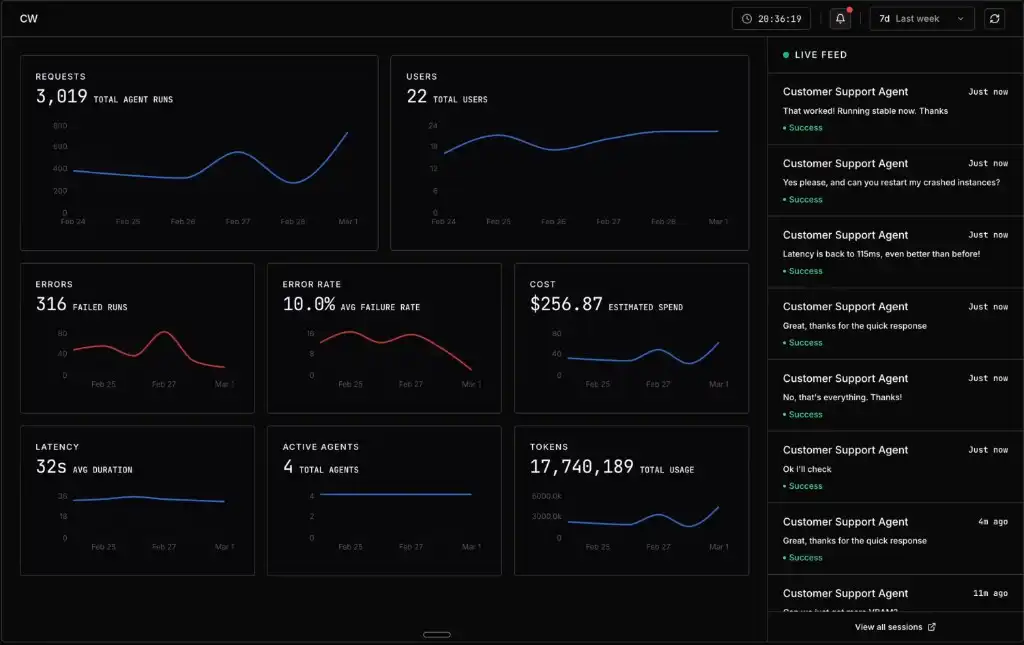Select the 'restart my crashed instances' feed entry
Screen dimensions: 1024x645
tap(895, 181)
